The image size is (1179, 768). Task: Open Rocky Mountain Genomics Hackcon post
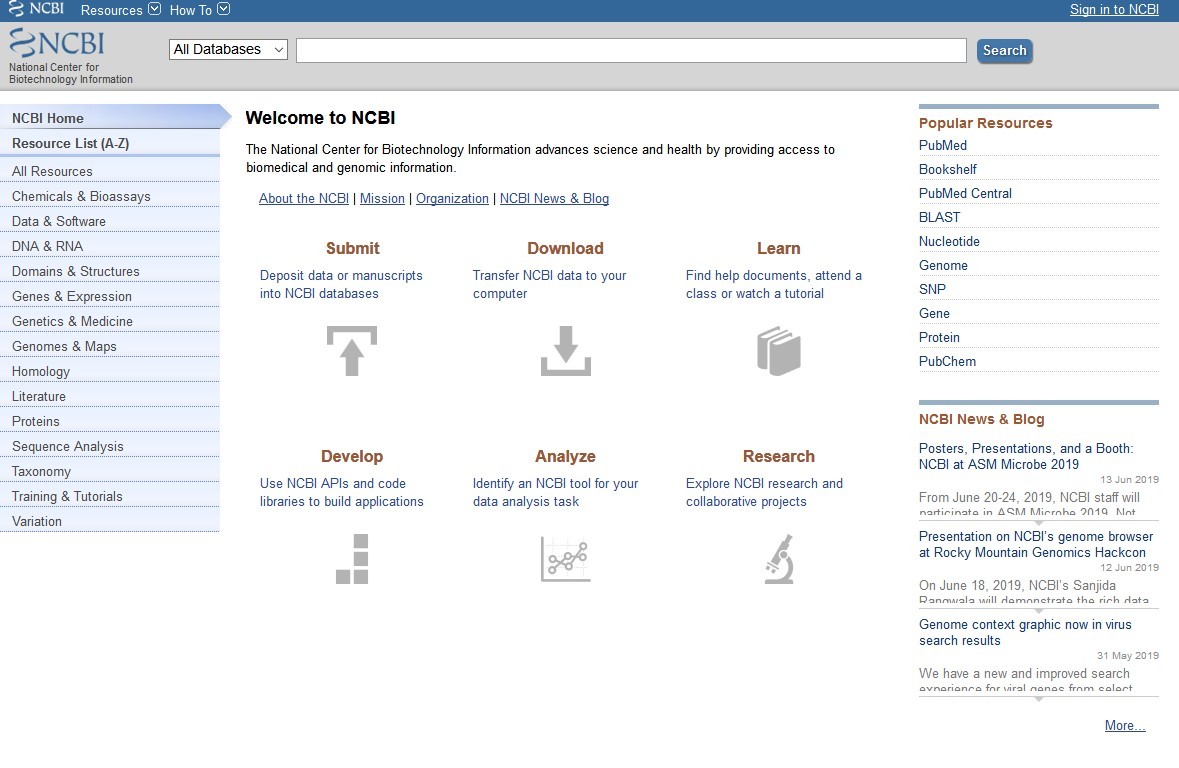(1035, 545)
